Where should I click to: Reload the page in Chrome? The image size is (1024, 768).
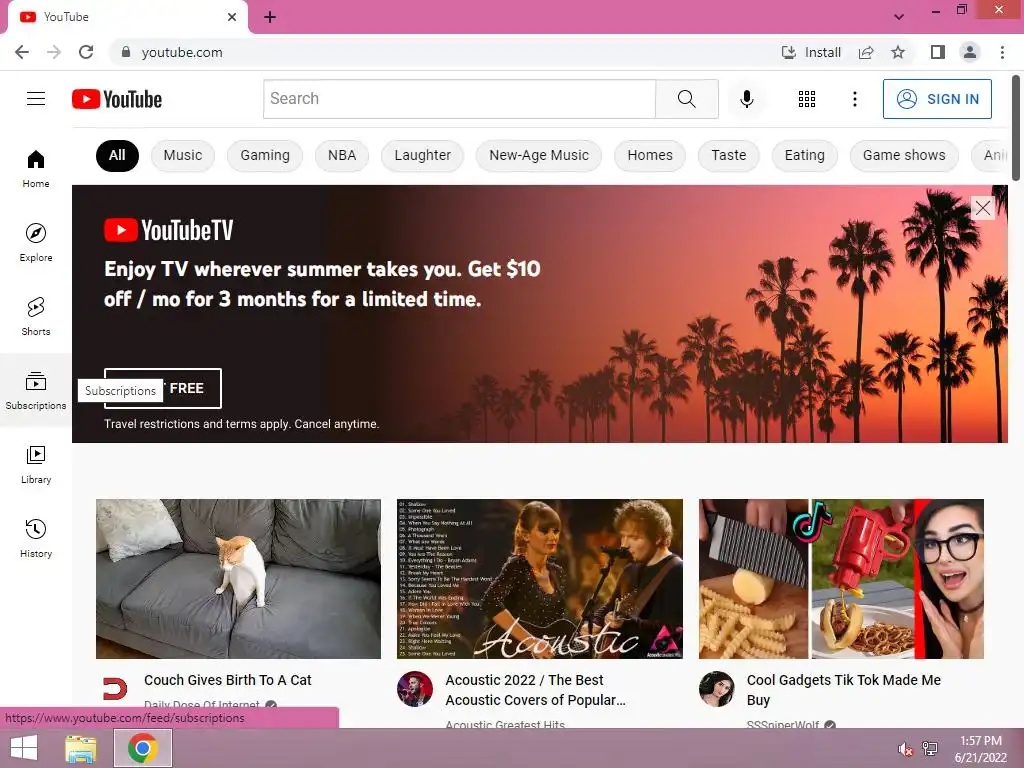[86, 52]
